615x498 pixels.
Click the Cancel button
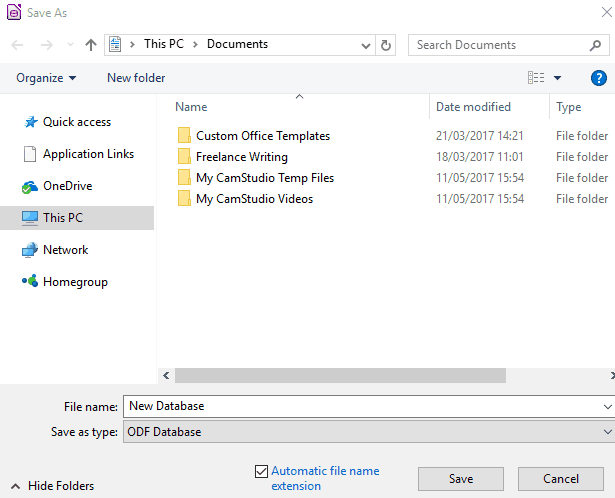[x=561, y=479]
